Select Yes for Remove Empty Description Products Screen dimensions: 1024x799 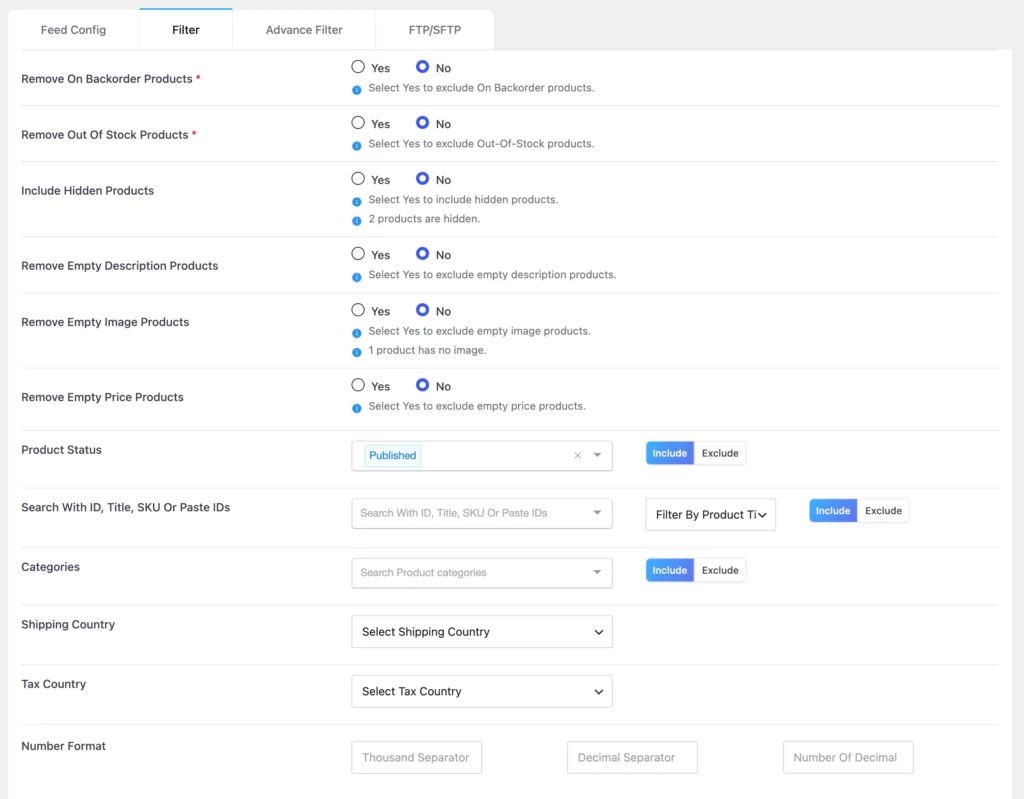358,253
